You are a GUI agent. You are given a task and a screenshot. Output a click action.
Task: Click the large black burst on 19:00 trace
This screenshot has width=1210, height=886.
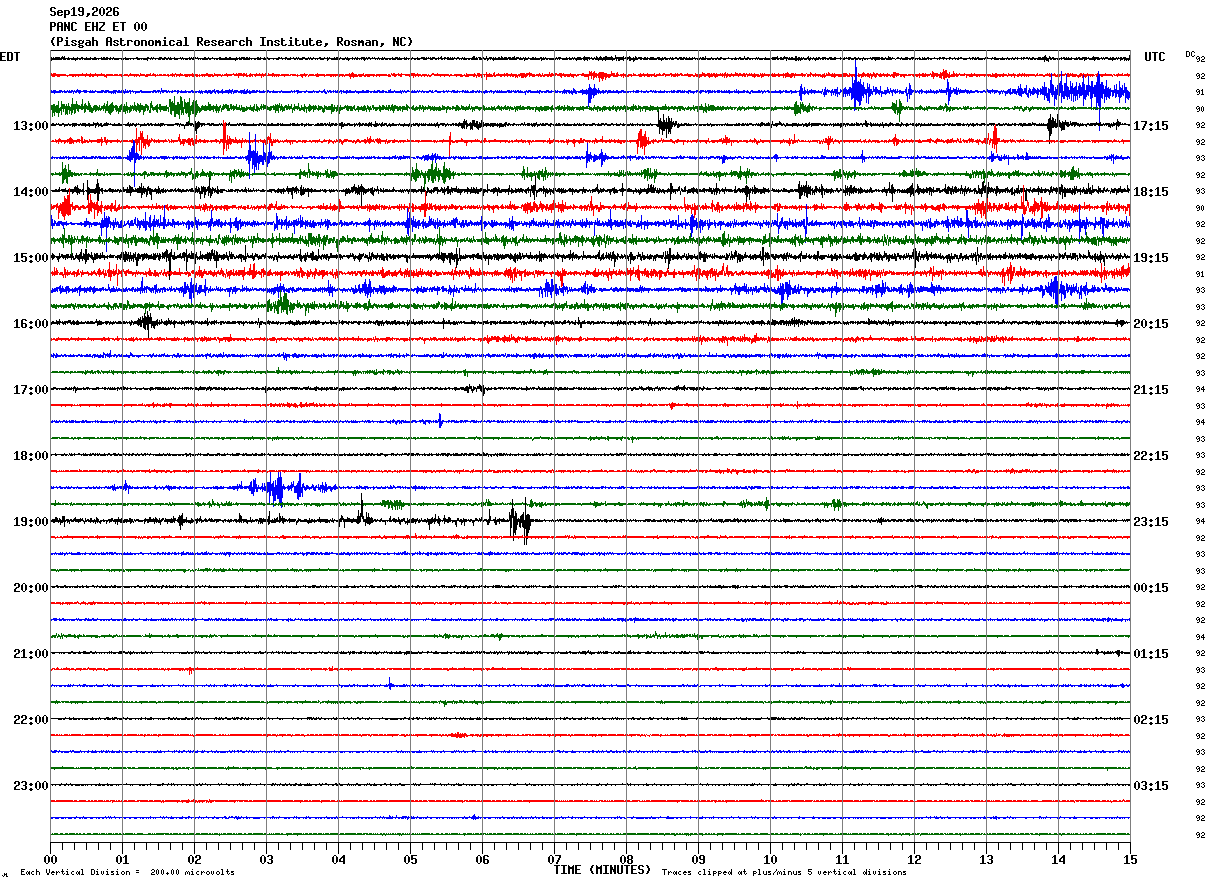click(x=519, y=522)
